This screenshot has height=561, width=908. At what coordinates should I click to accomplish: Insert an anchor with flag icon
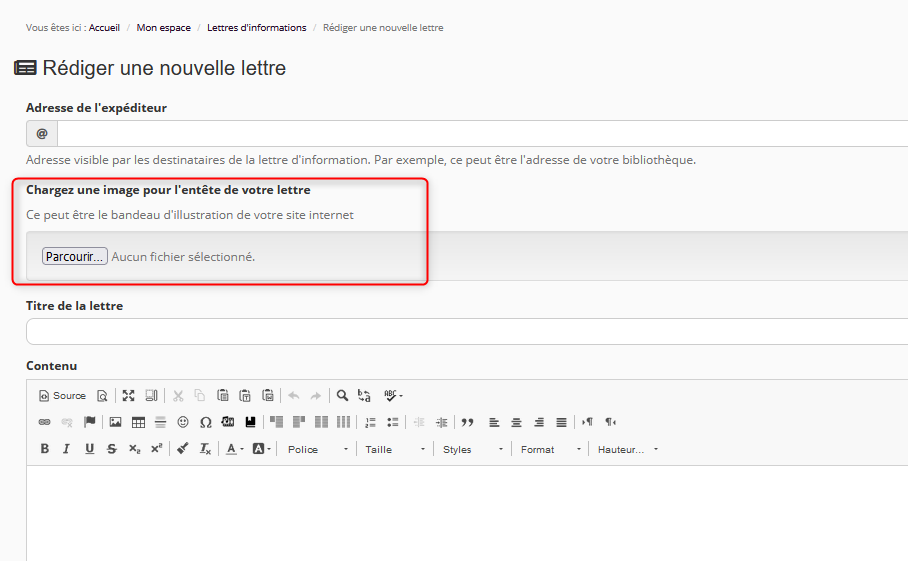tap(90, 422)
